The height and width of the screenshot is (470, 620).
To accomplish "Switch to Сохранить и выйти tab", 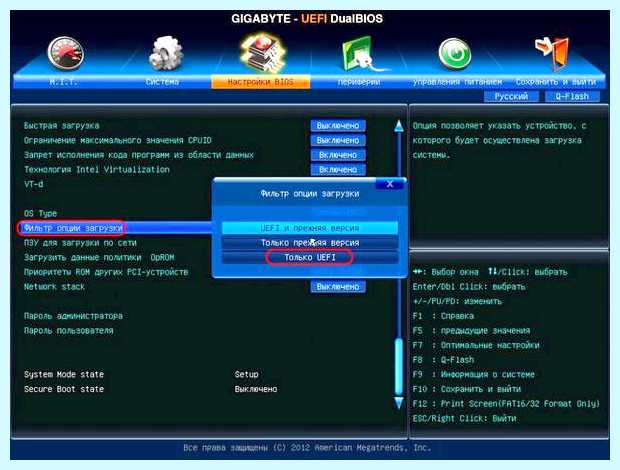I will pos(556,82).
